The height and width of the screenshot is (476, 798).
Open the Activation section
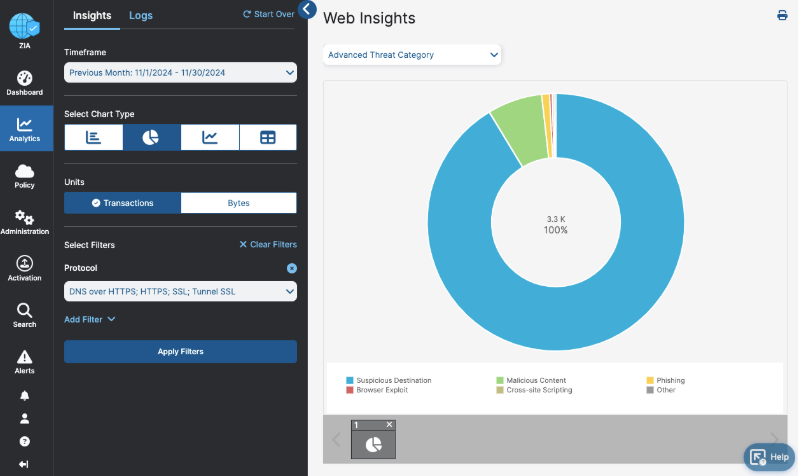click(x=25, y=268)
